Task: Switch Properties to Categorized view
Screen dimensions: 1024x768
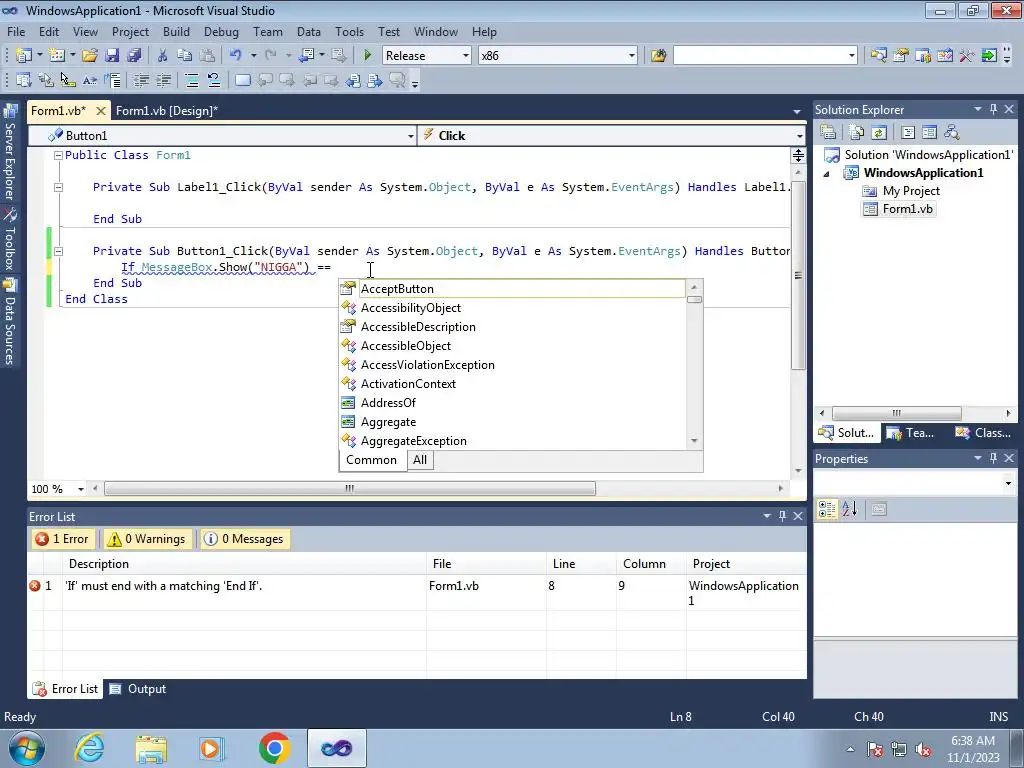Action: click(x=827, y=509)
